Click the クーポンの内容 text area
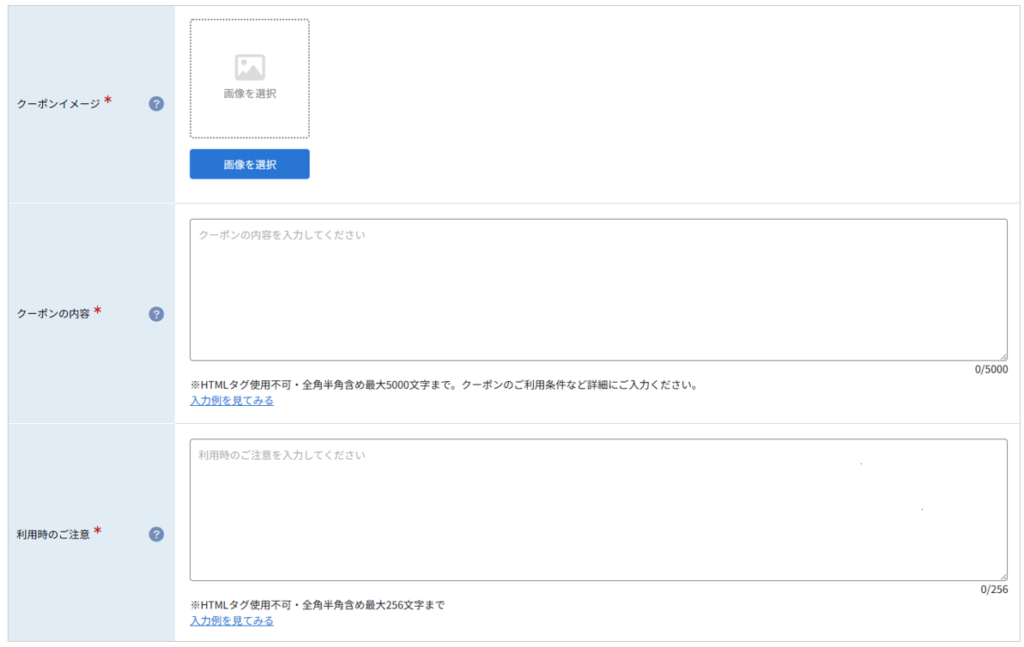The image size is (1024, 647). (x=598, y=290)
